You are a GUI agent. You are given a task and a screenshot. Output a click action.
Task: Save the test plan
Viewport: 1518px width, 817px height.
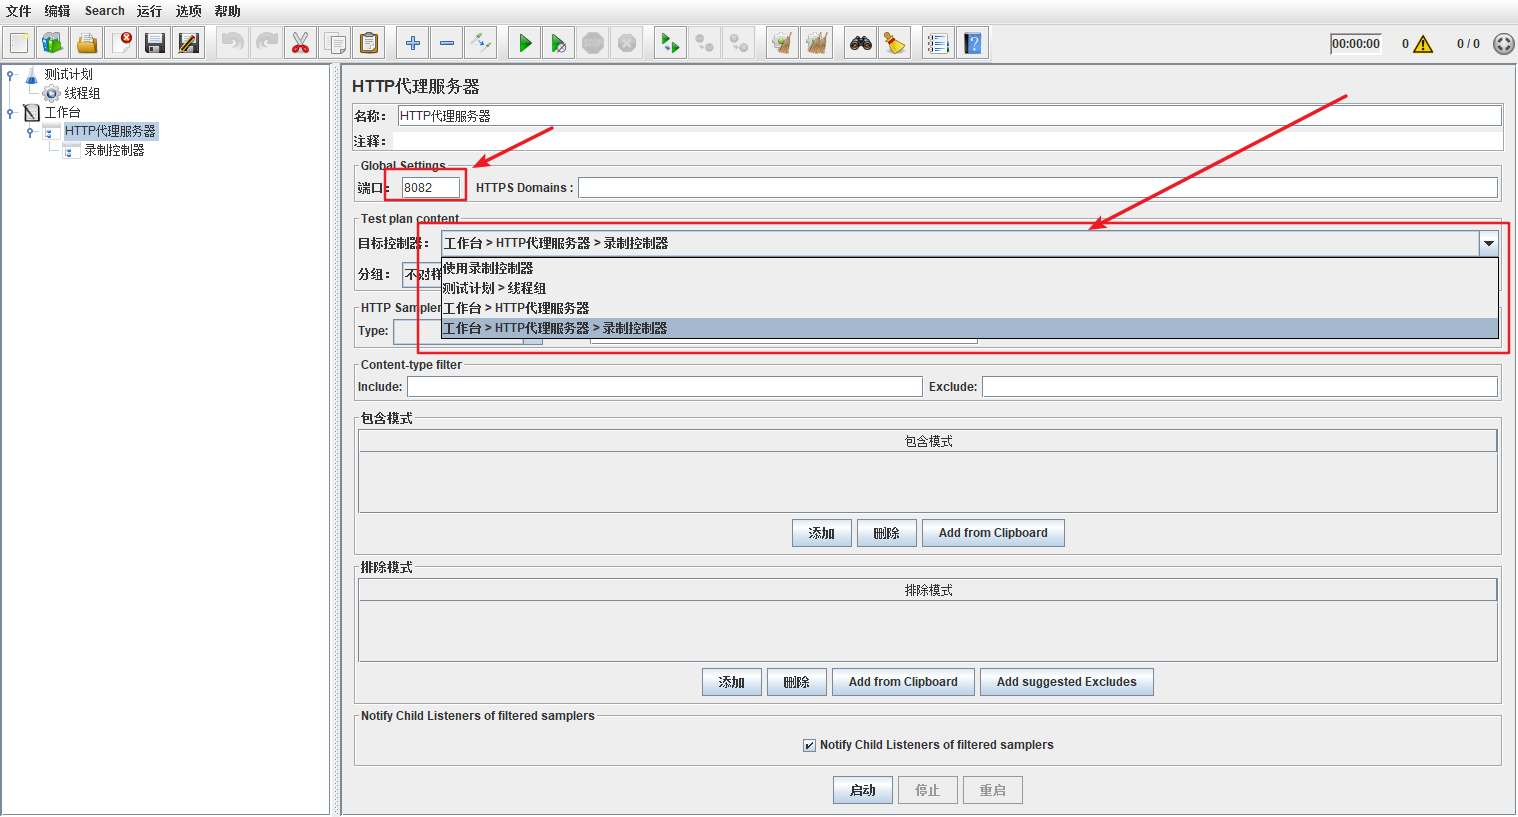click(x=155, y=42)
